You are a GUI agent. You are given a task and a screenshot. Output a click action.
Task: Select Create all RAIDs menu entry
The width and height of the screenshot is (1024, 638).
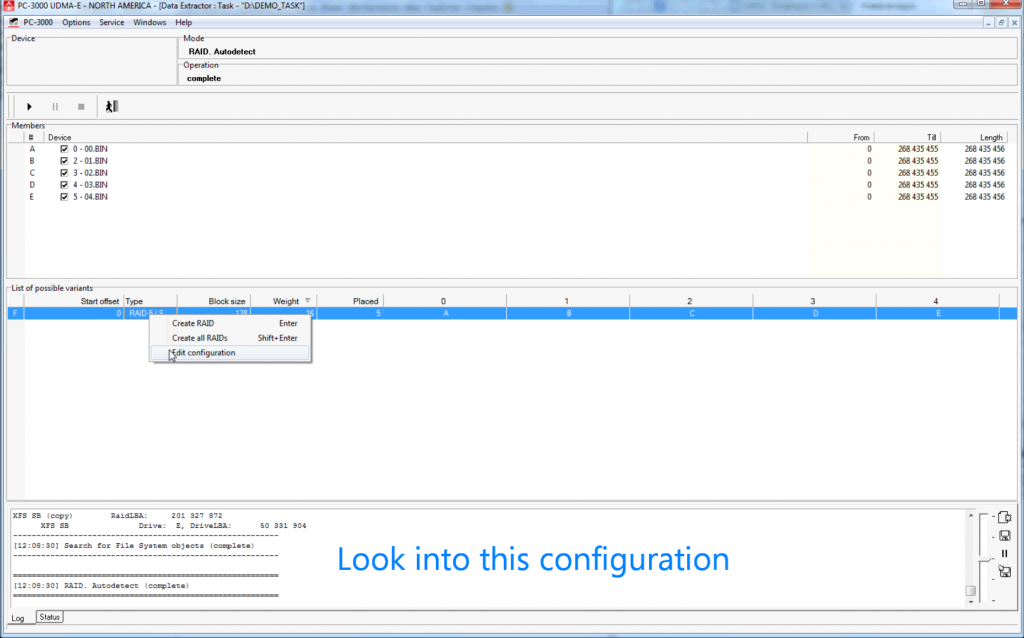point(200,338)
